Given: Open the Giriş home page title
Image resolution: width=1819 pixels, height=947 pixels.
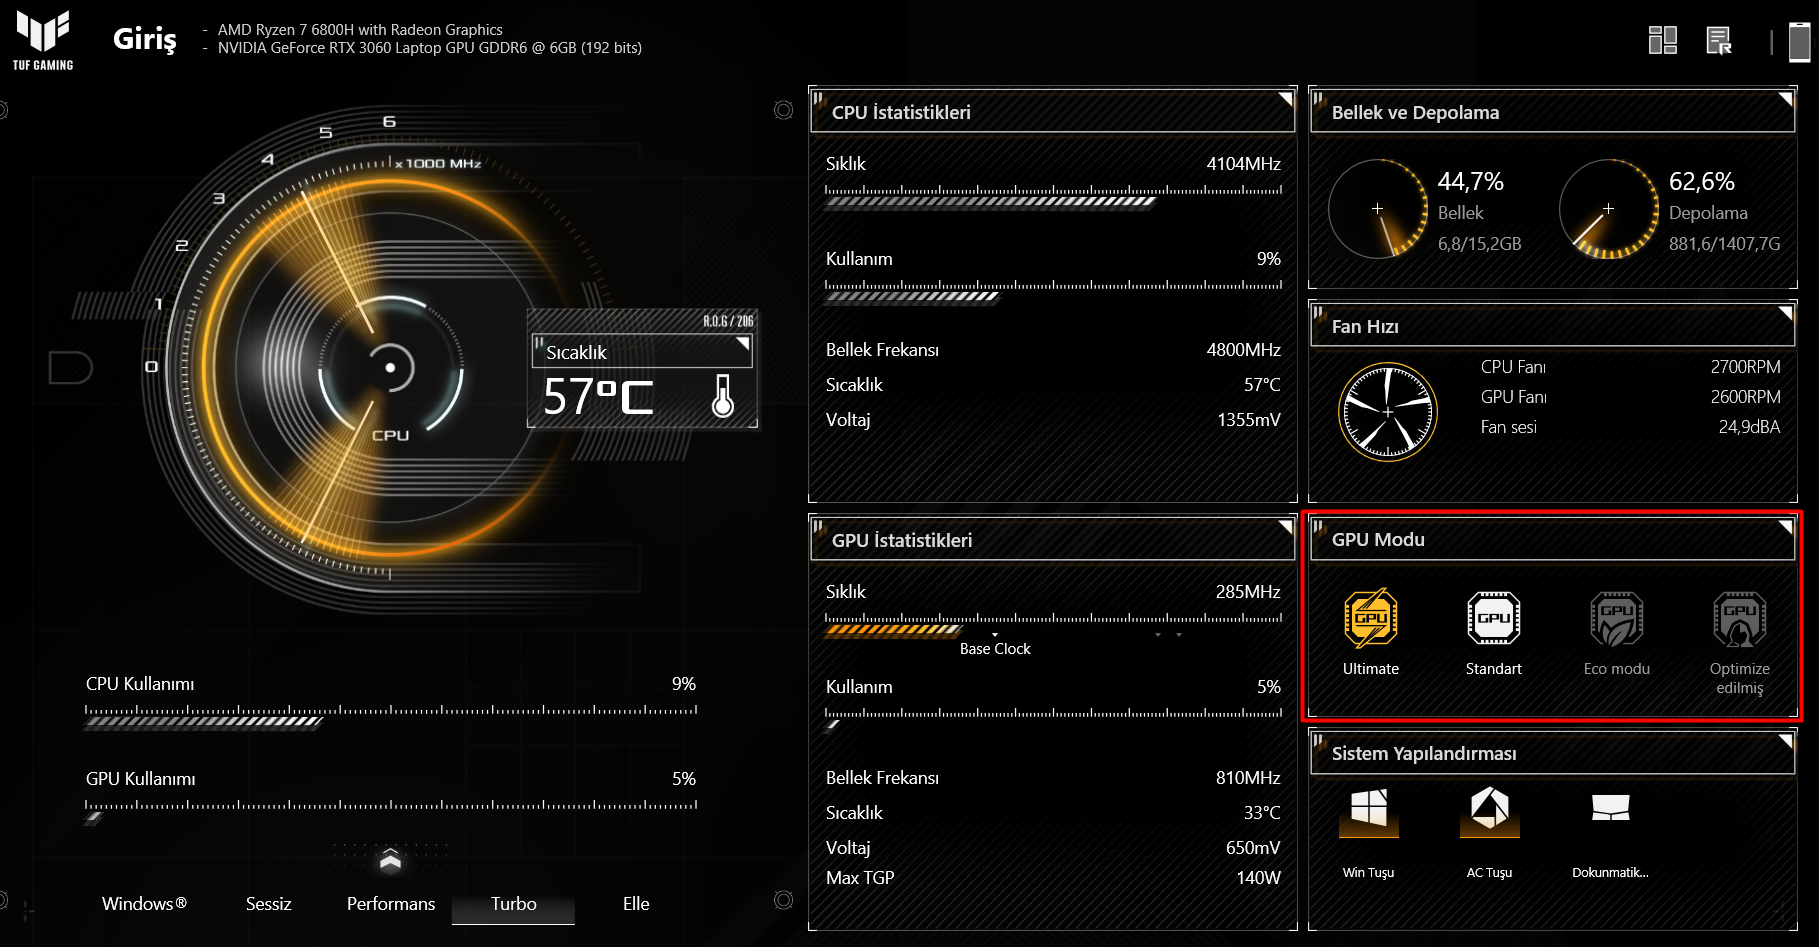Looking at the screenshot, I should pos(145,39).
